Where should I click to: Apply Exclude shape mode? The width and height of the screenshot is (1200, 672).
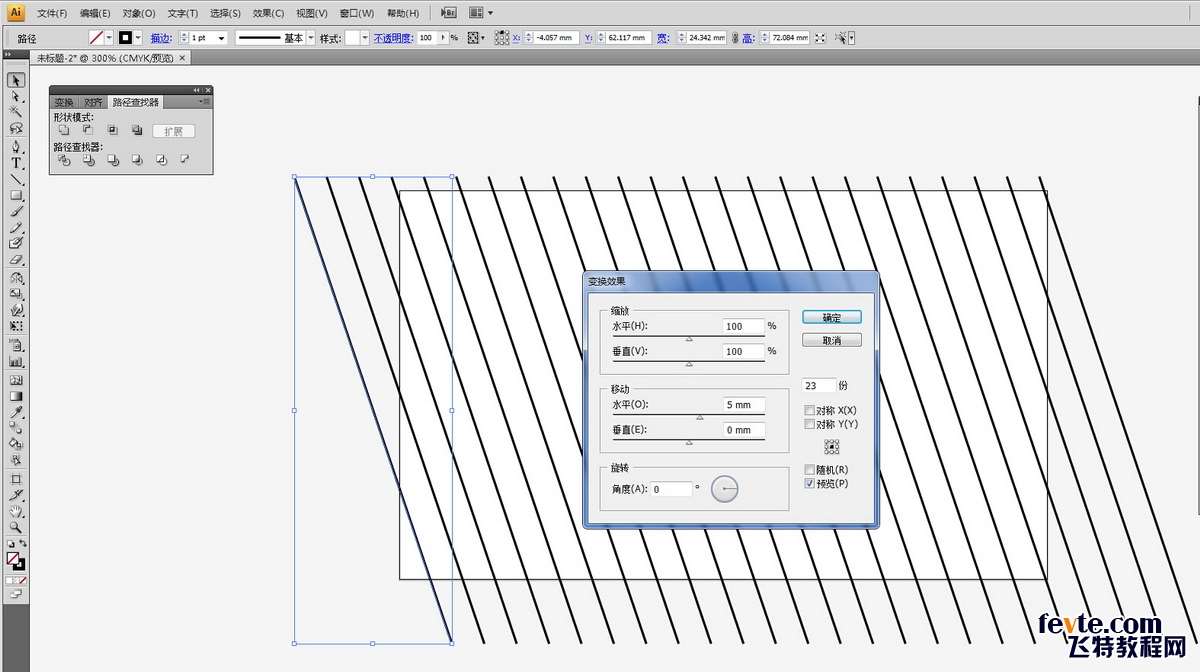click(x=136, y=130)
